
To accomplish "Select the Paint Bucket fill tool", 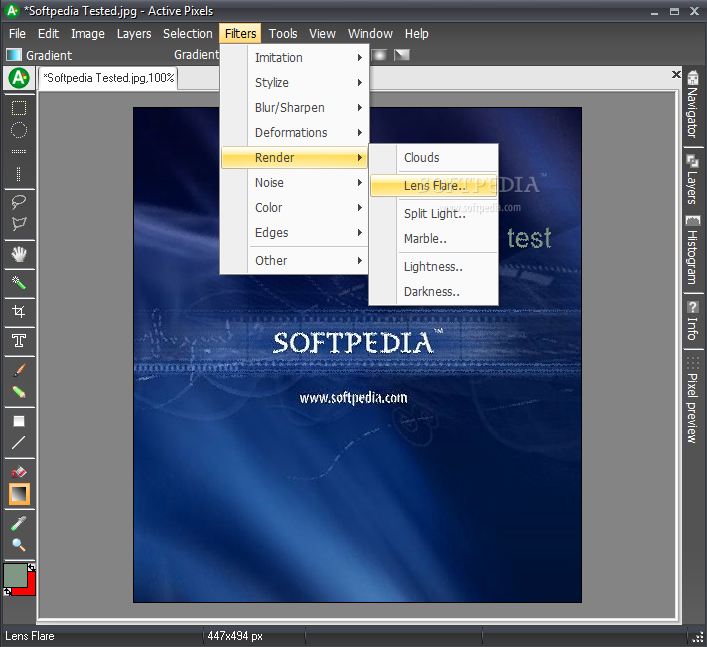I will (x=18, y=472).
